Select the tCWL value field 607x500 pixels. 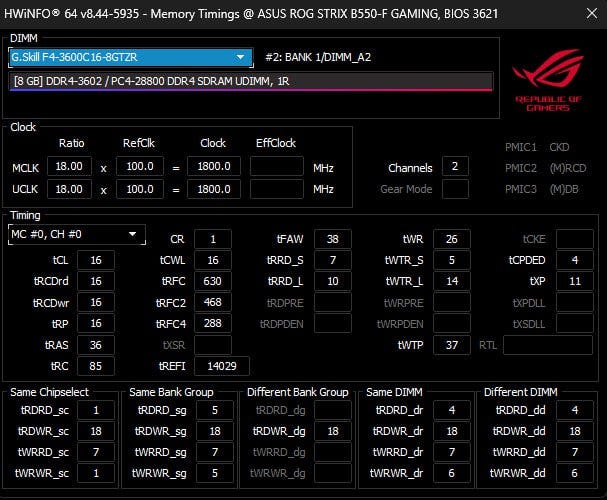click(213, 260)
